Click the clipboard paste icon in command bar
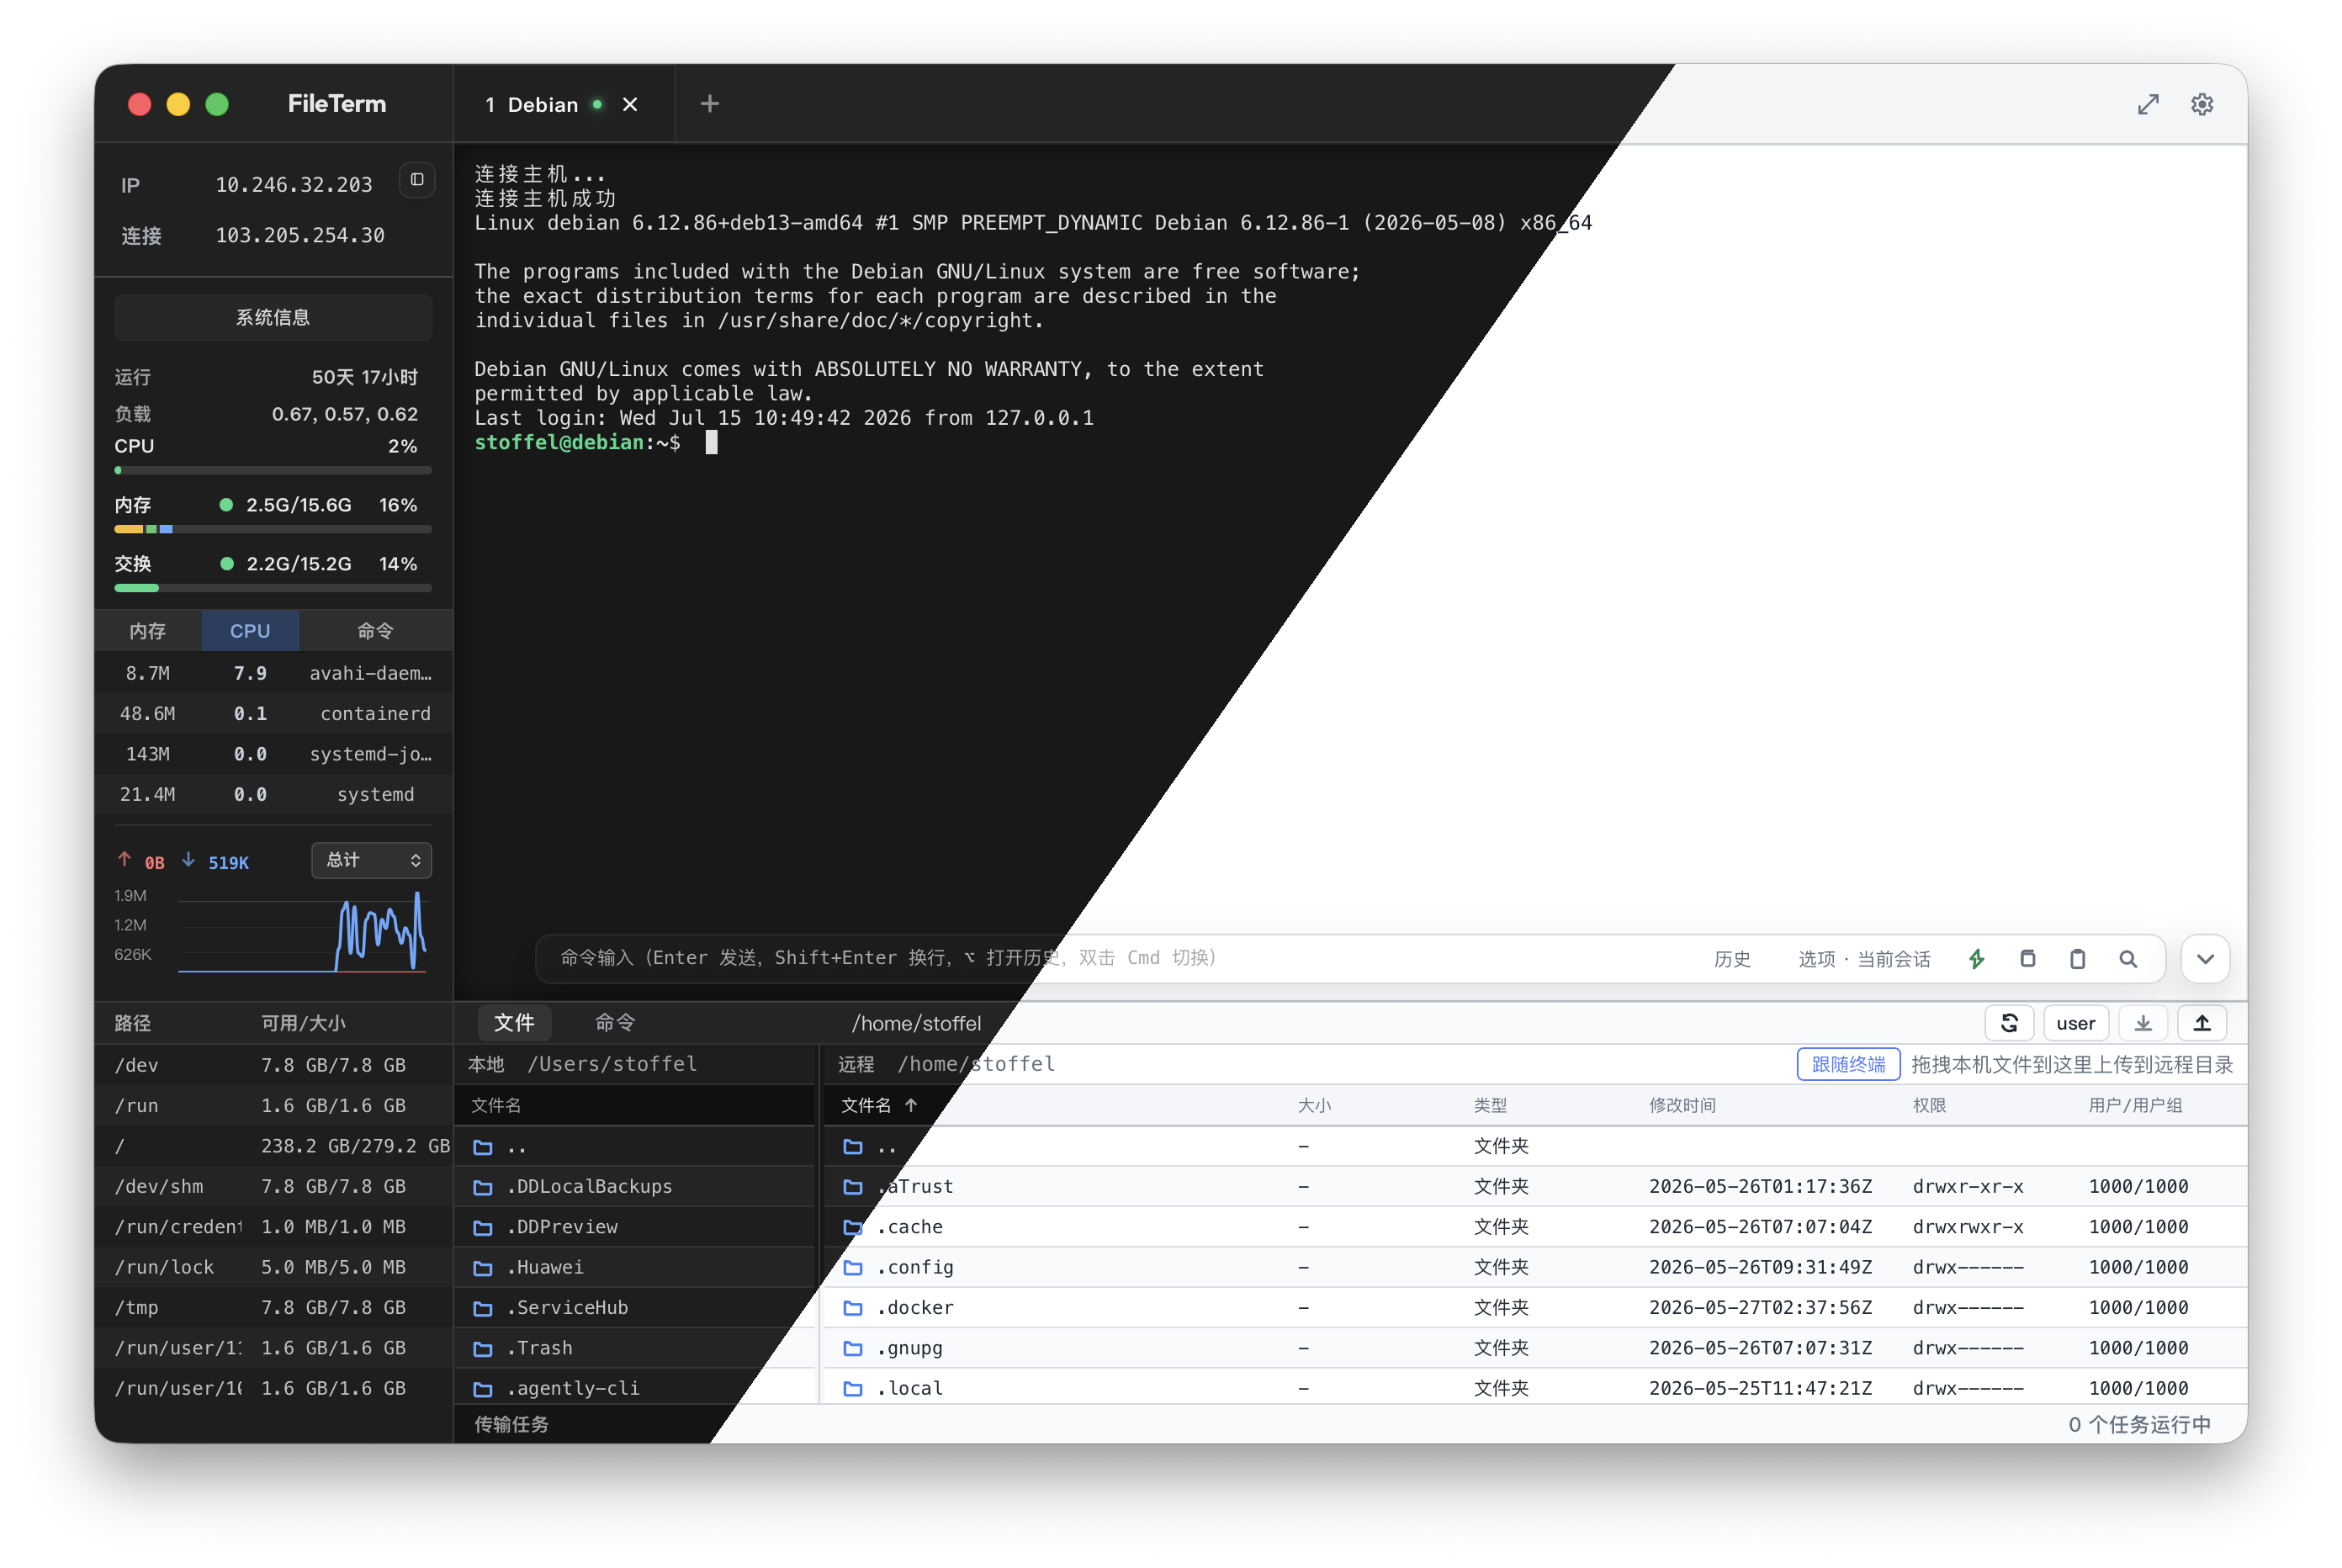 point(2077,959)
